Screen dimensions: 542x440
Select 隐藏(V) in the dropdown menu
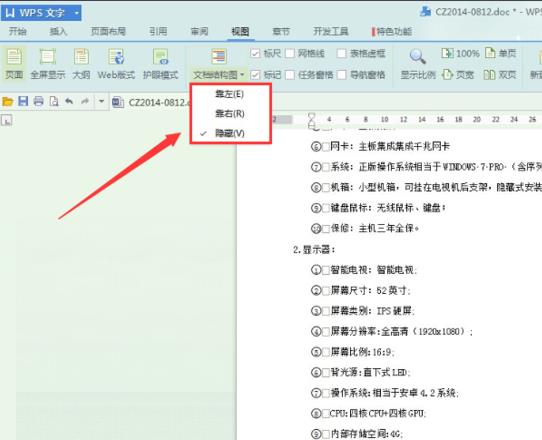pyautogui.click(x=230, y=133)
